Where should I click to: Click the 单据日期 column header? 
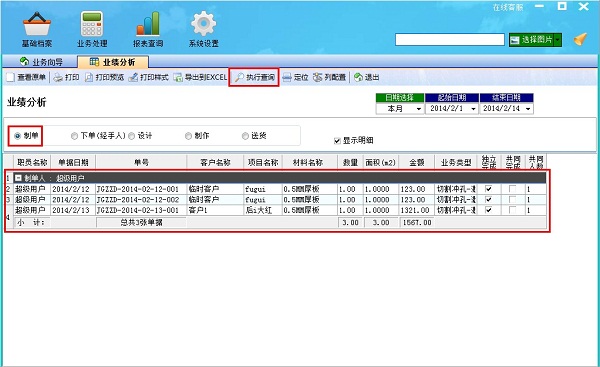(73, 162)
